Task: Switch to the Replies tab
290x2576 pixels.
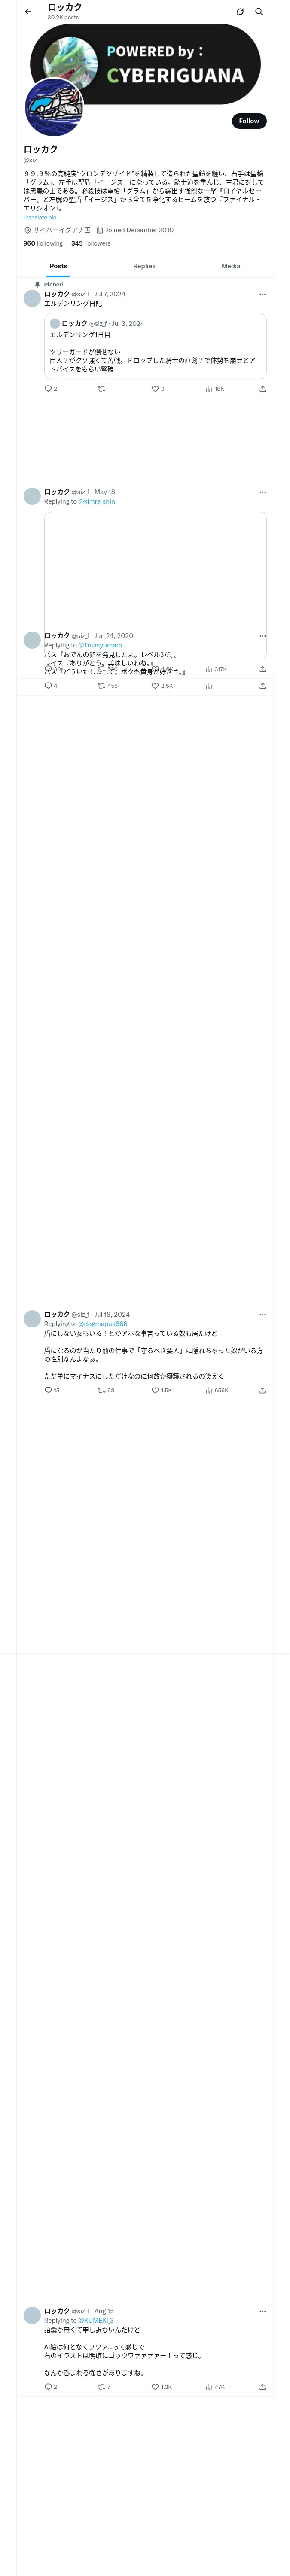Action: (144, 266)
